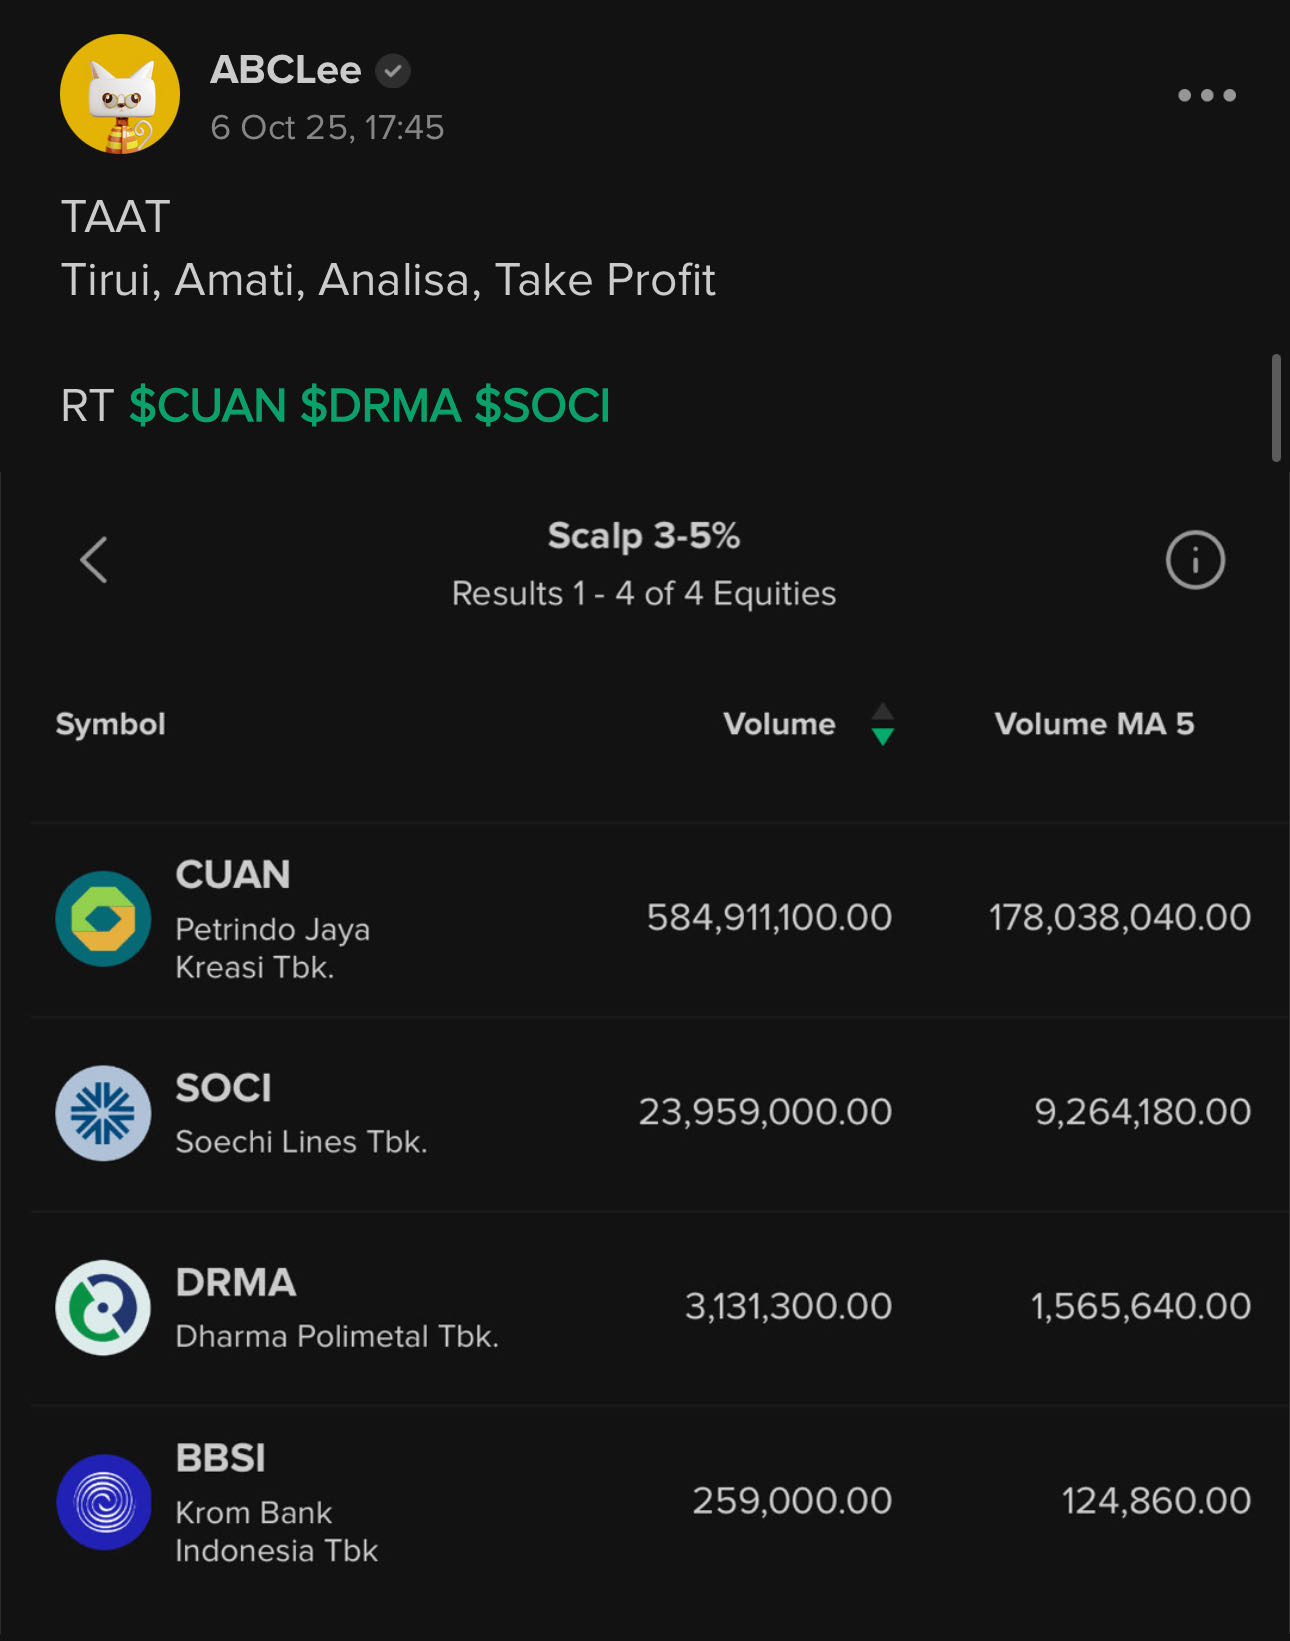Open the $DRMA ticker link

click(380, 406)
